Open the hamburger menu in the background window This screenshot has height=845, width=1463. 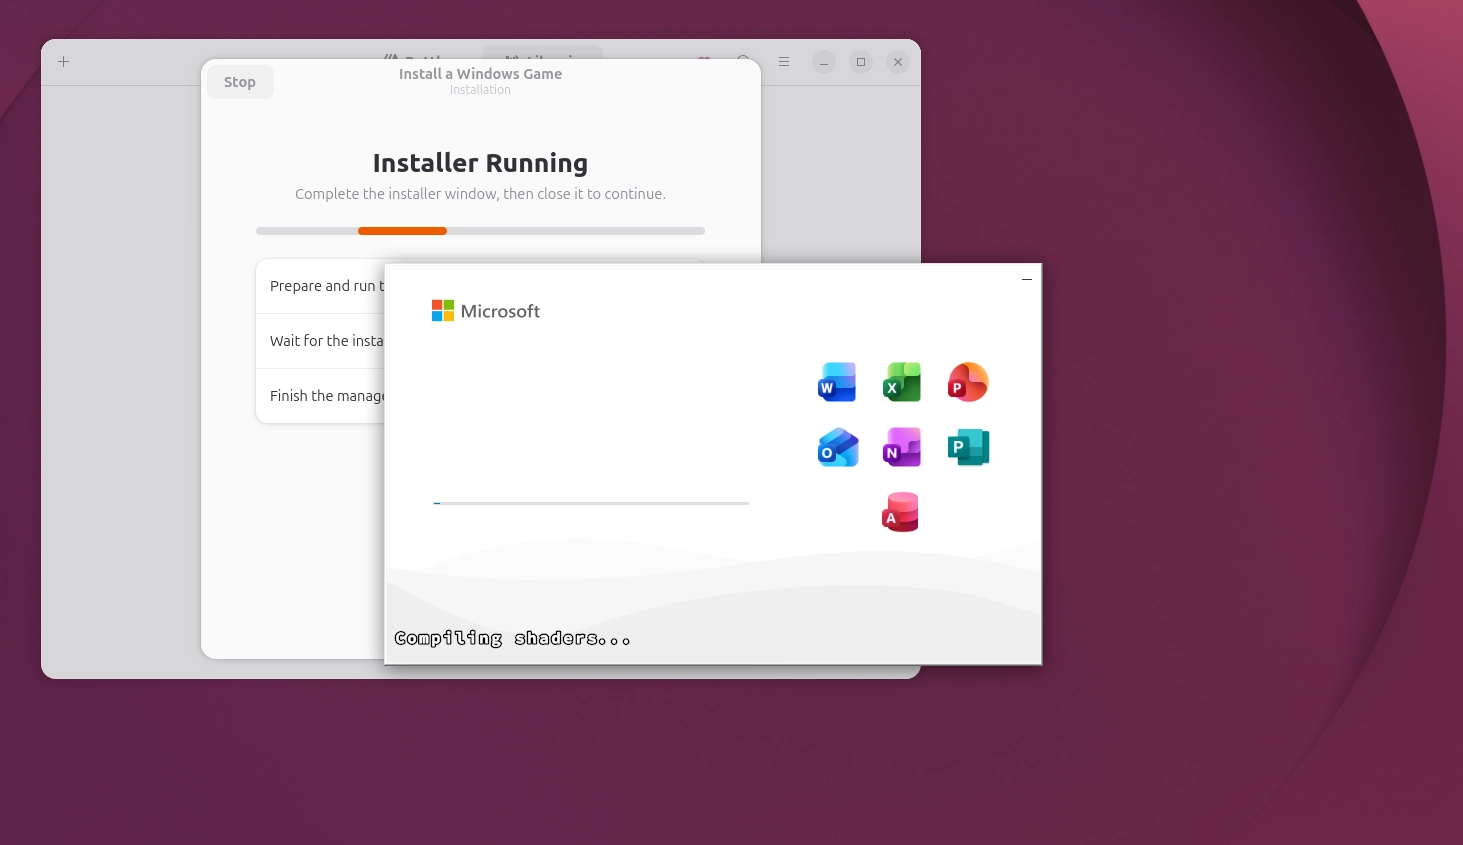click(784, 62)
